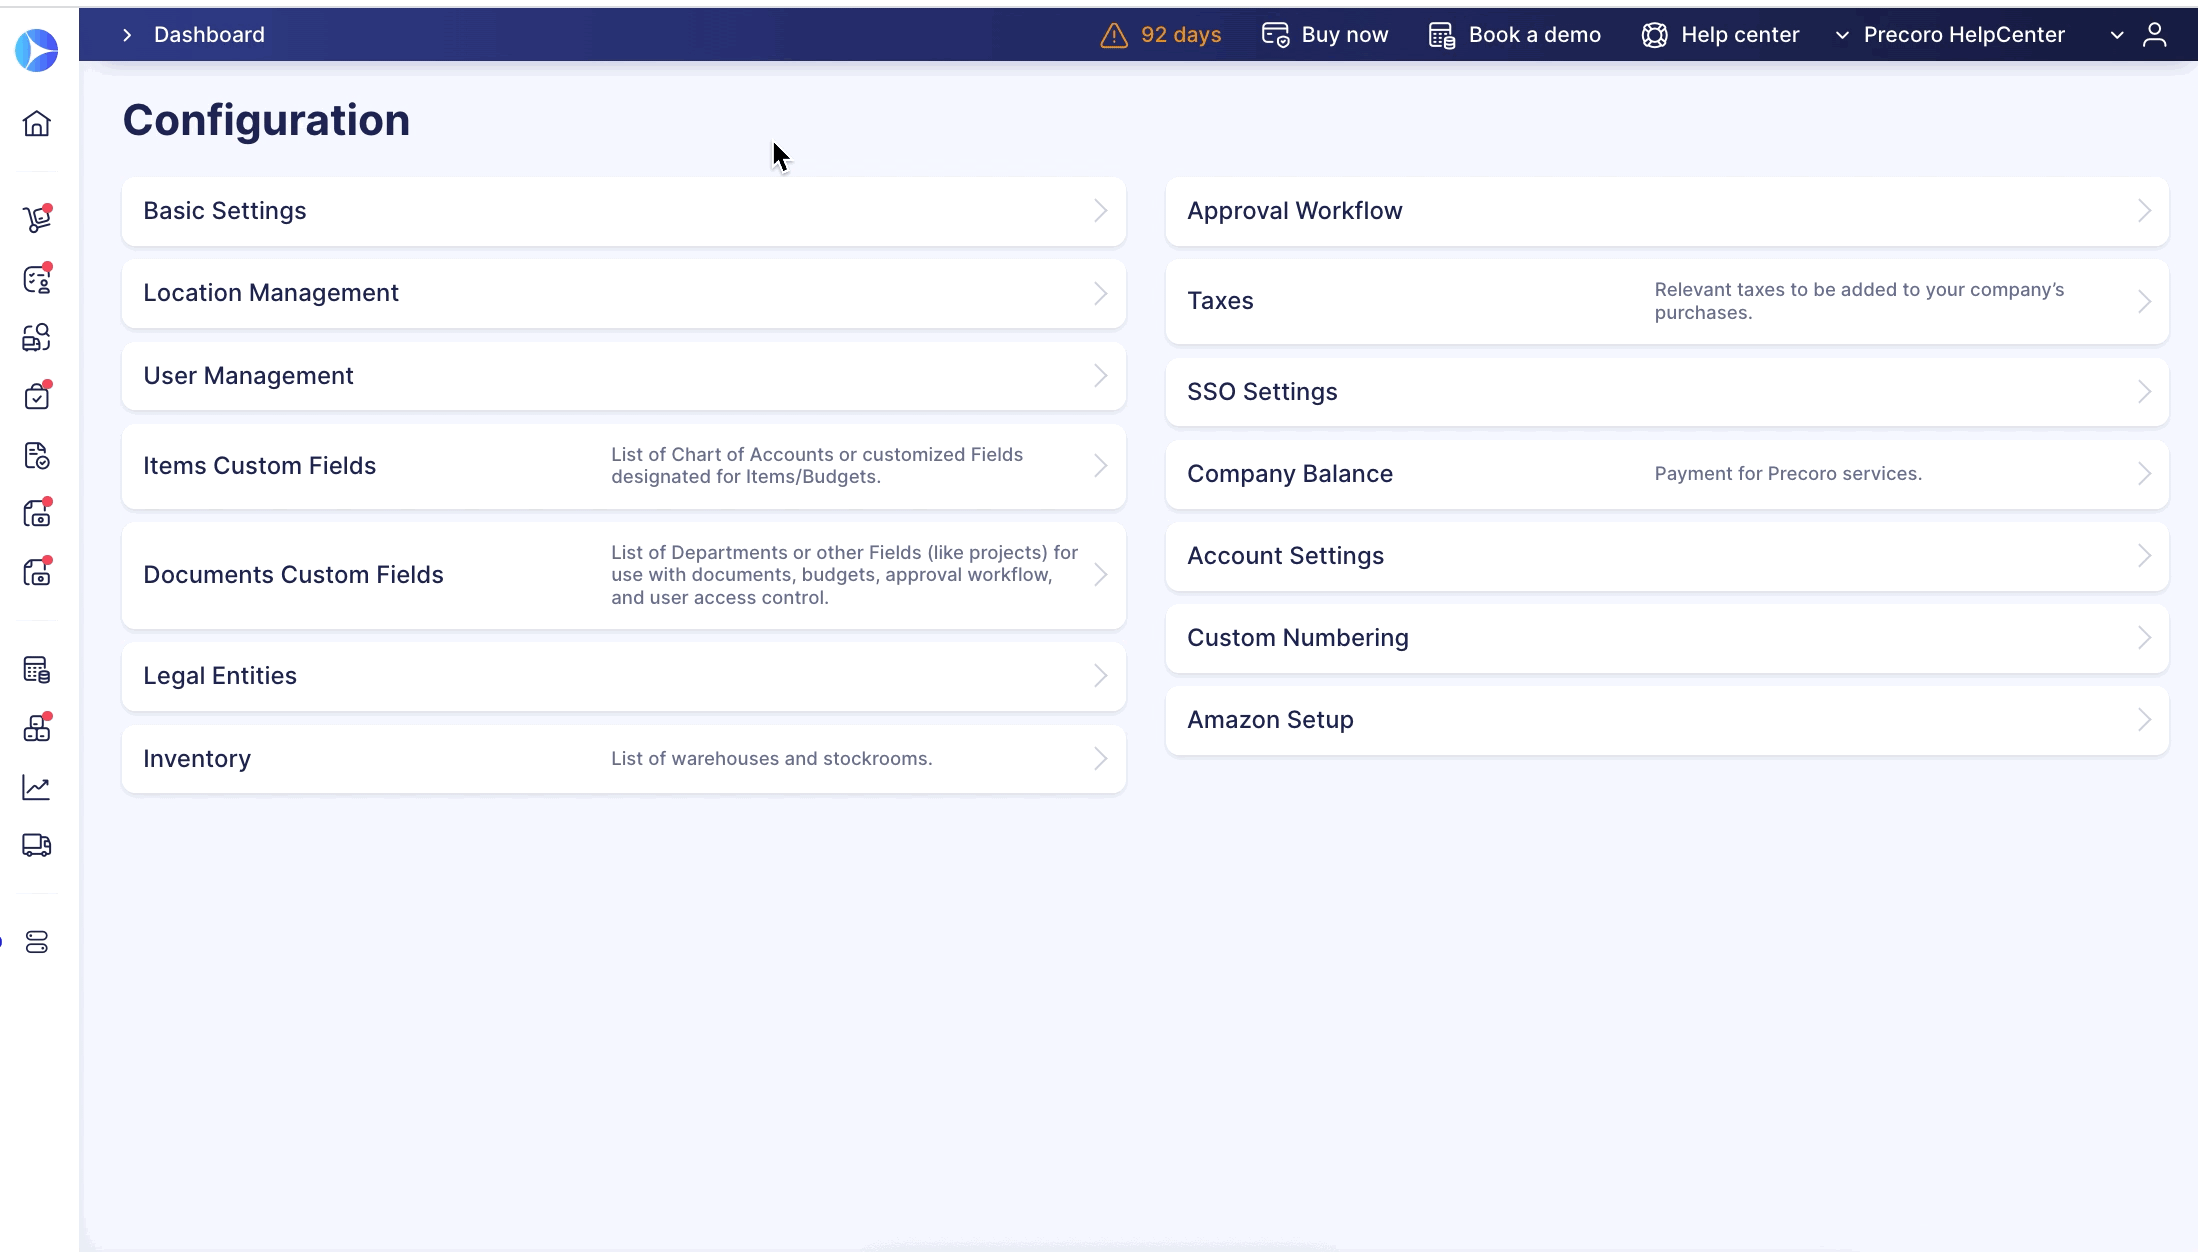Screen dimensions: 2198x1252
Task: Open Documents Custom Fields
Action: (x=624, y=575)
